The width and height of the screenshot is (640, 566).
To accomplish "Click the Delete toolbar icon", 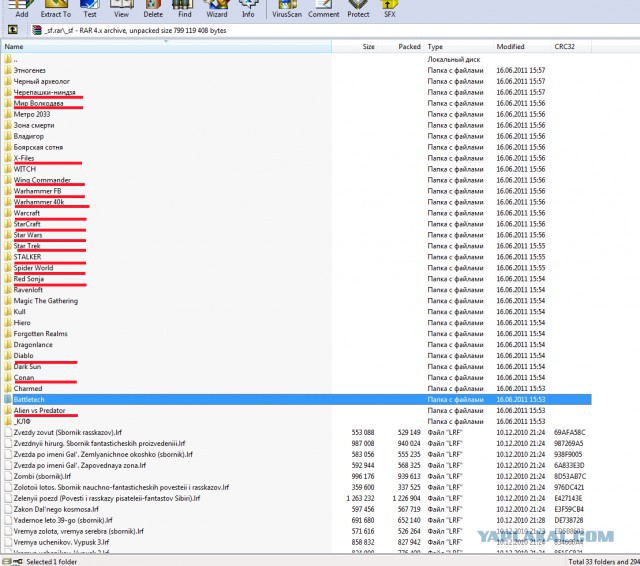I will pyautogui.click(x=153, y=9).
